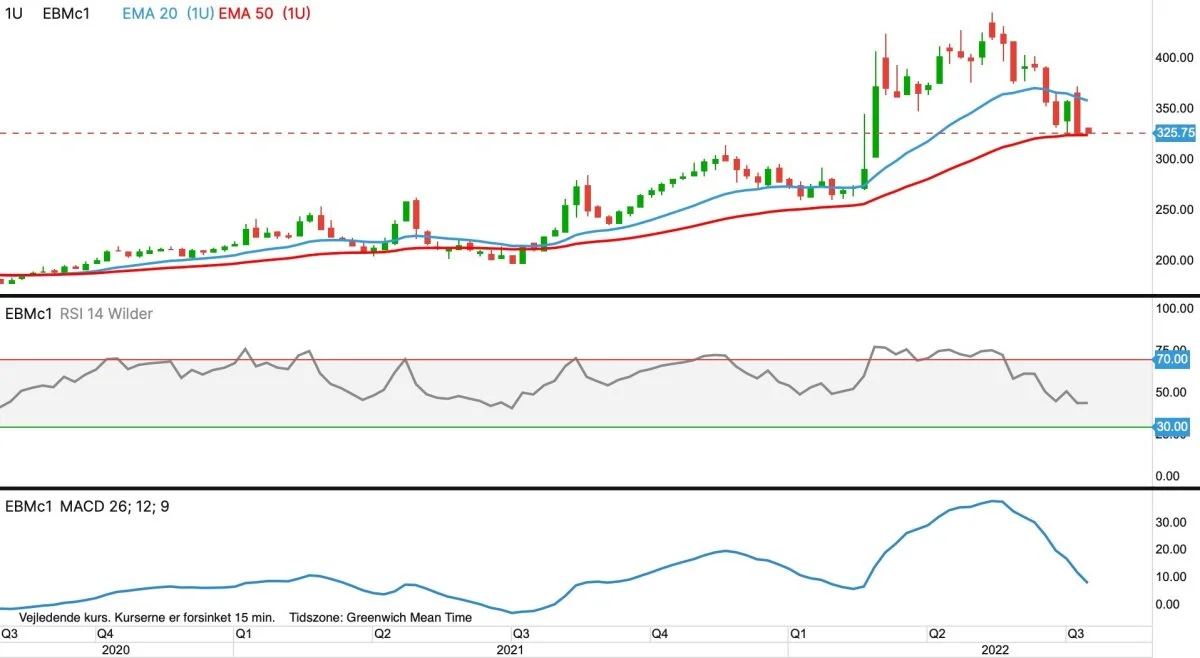Screen dimensions: 1200x658
Task: Select the 2021 year on time axis
Action: (x=510, y=649)
